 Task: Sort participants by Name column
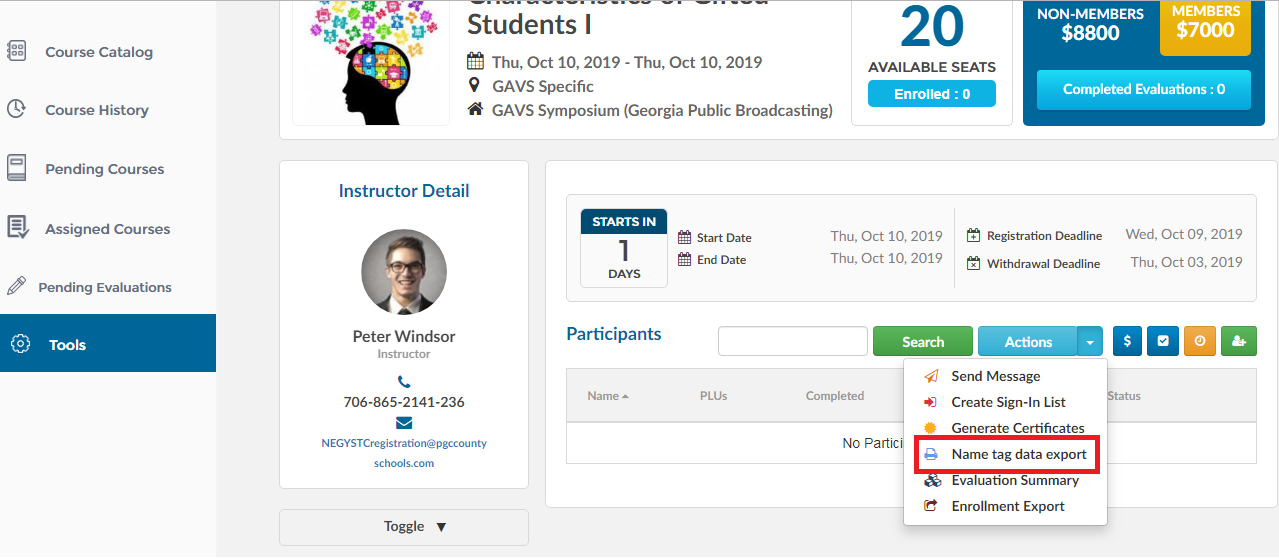(x=608, y=396)
